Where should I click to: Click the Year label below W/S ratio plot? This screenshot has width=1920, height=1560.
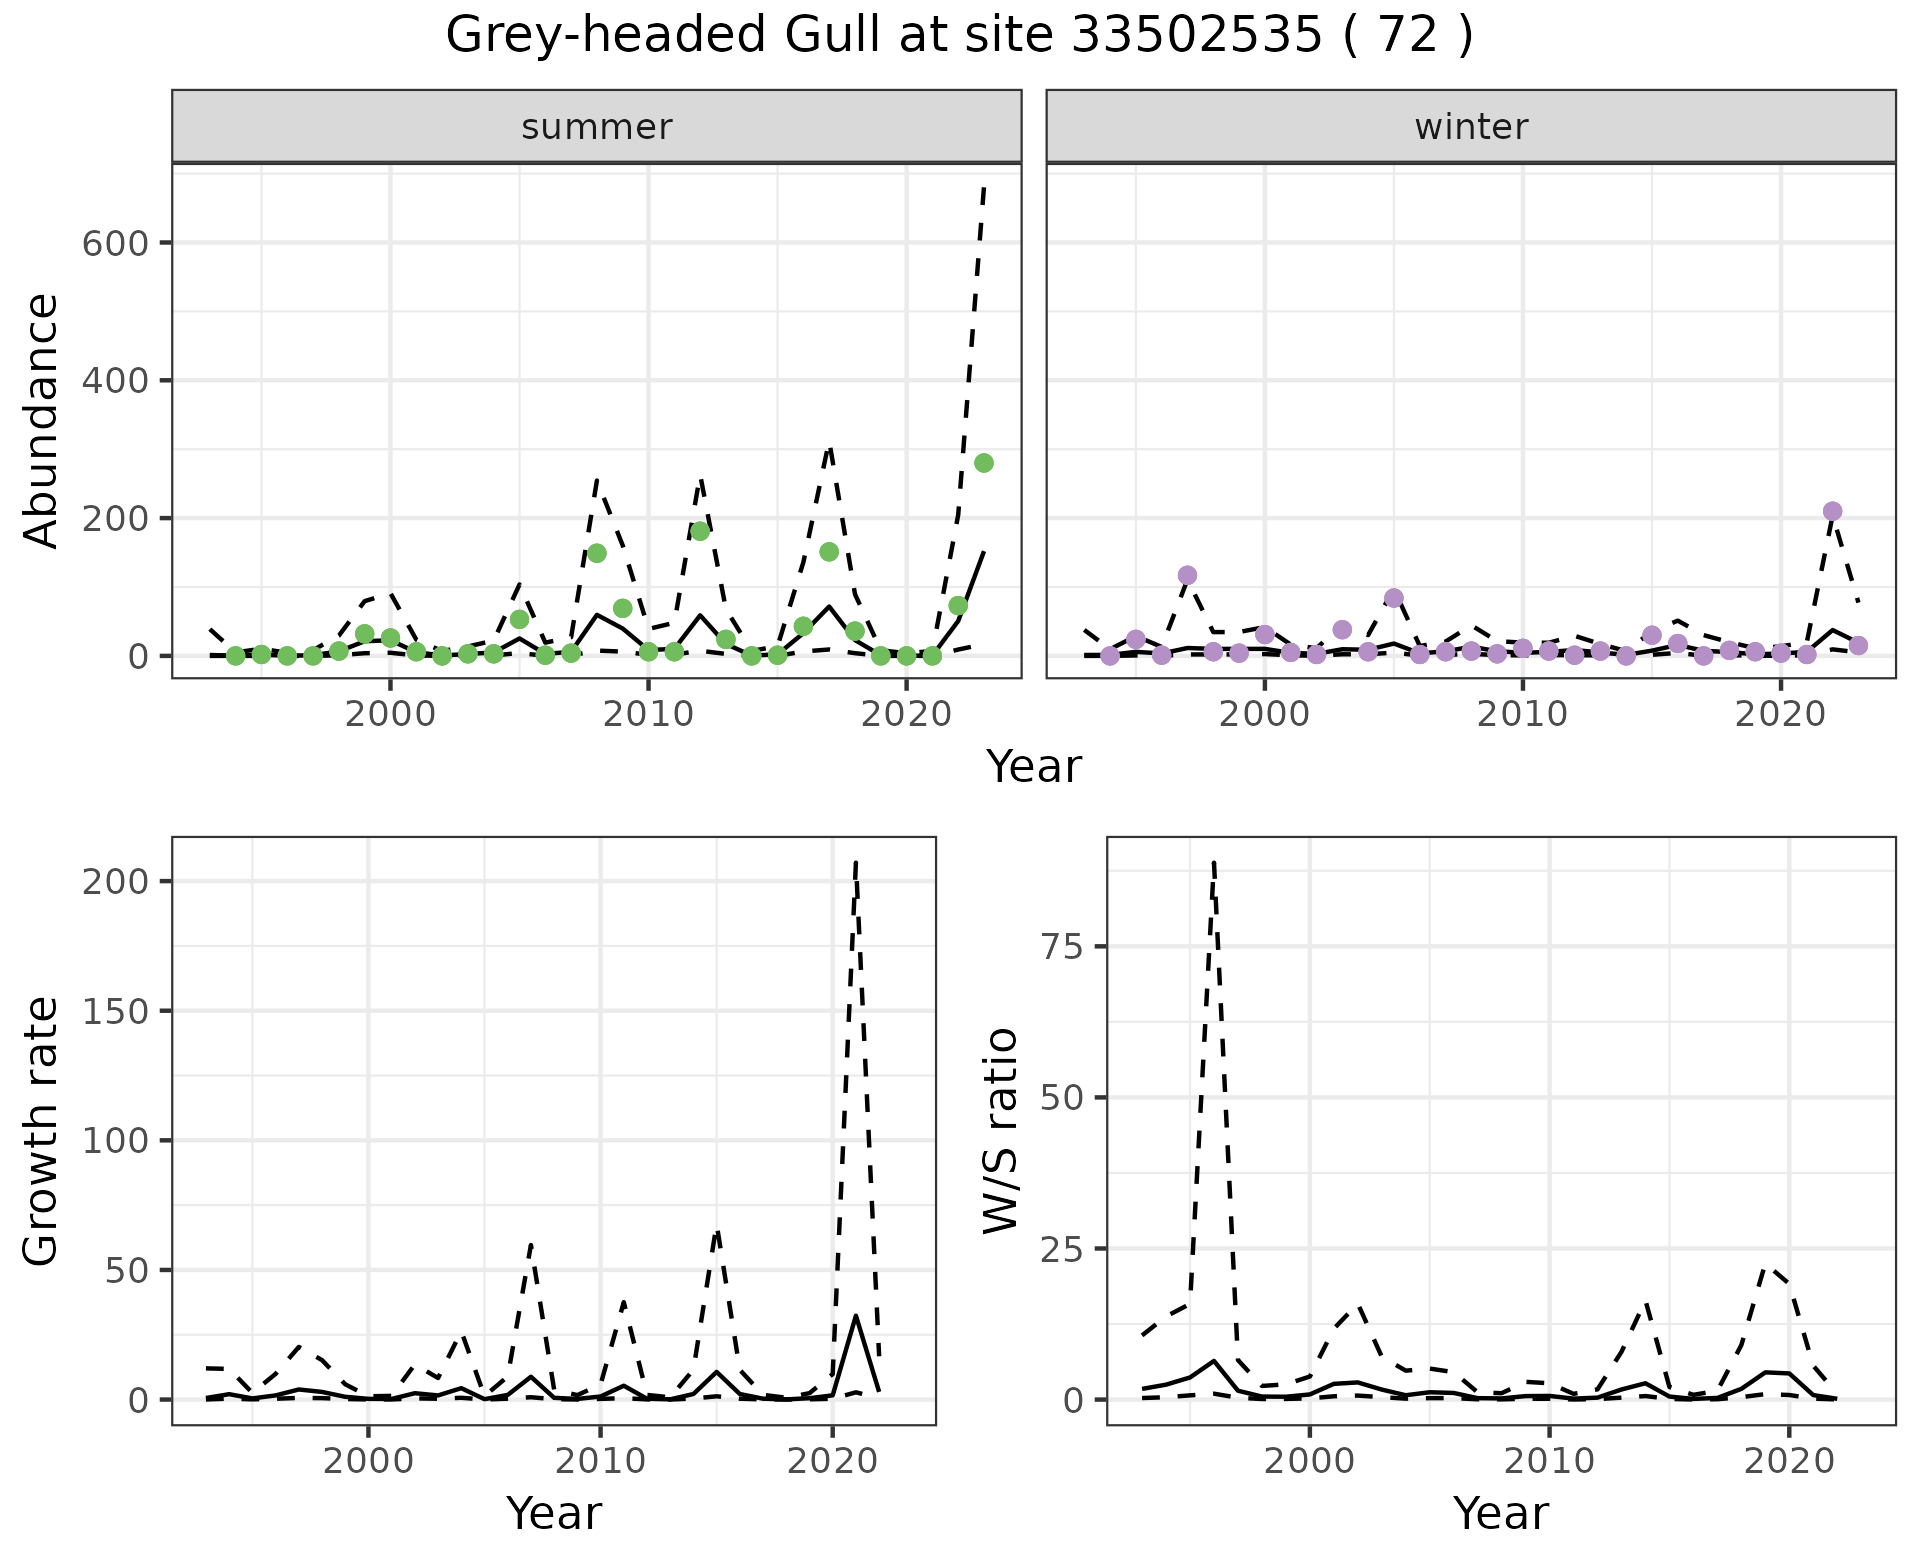pos(1500,1514)
